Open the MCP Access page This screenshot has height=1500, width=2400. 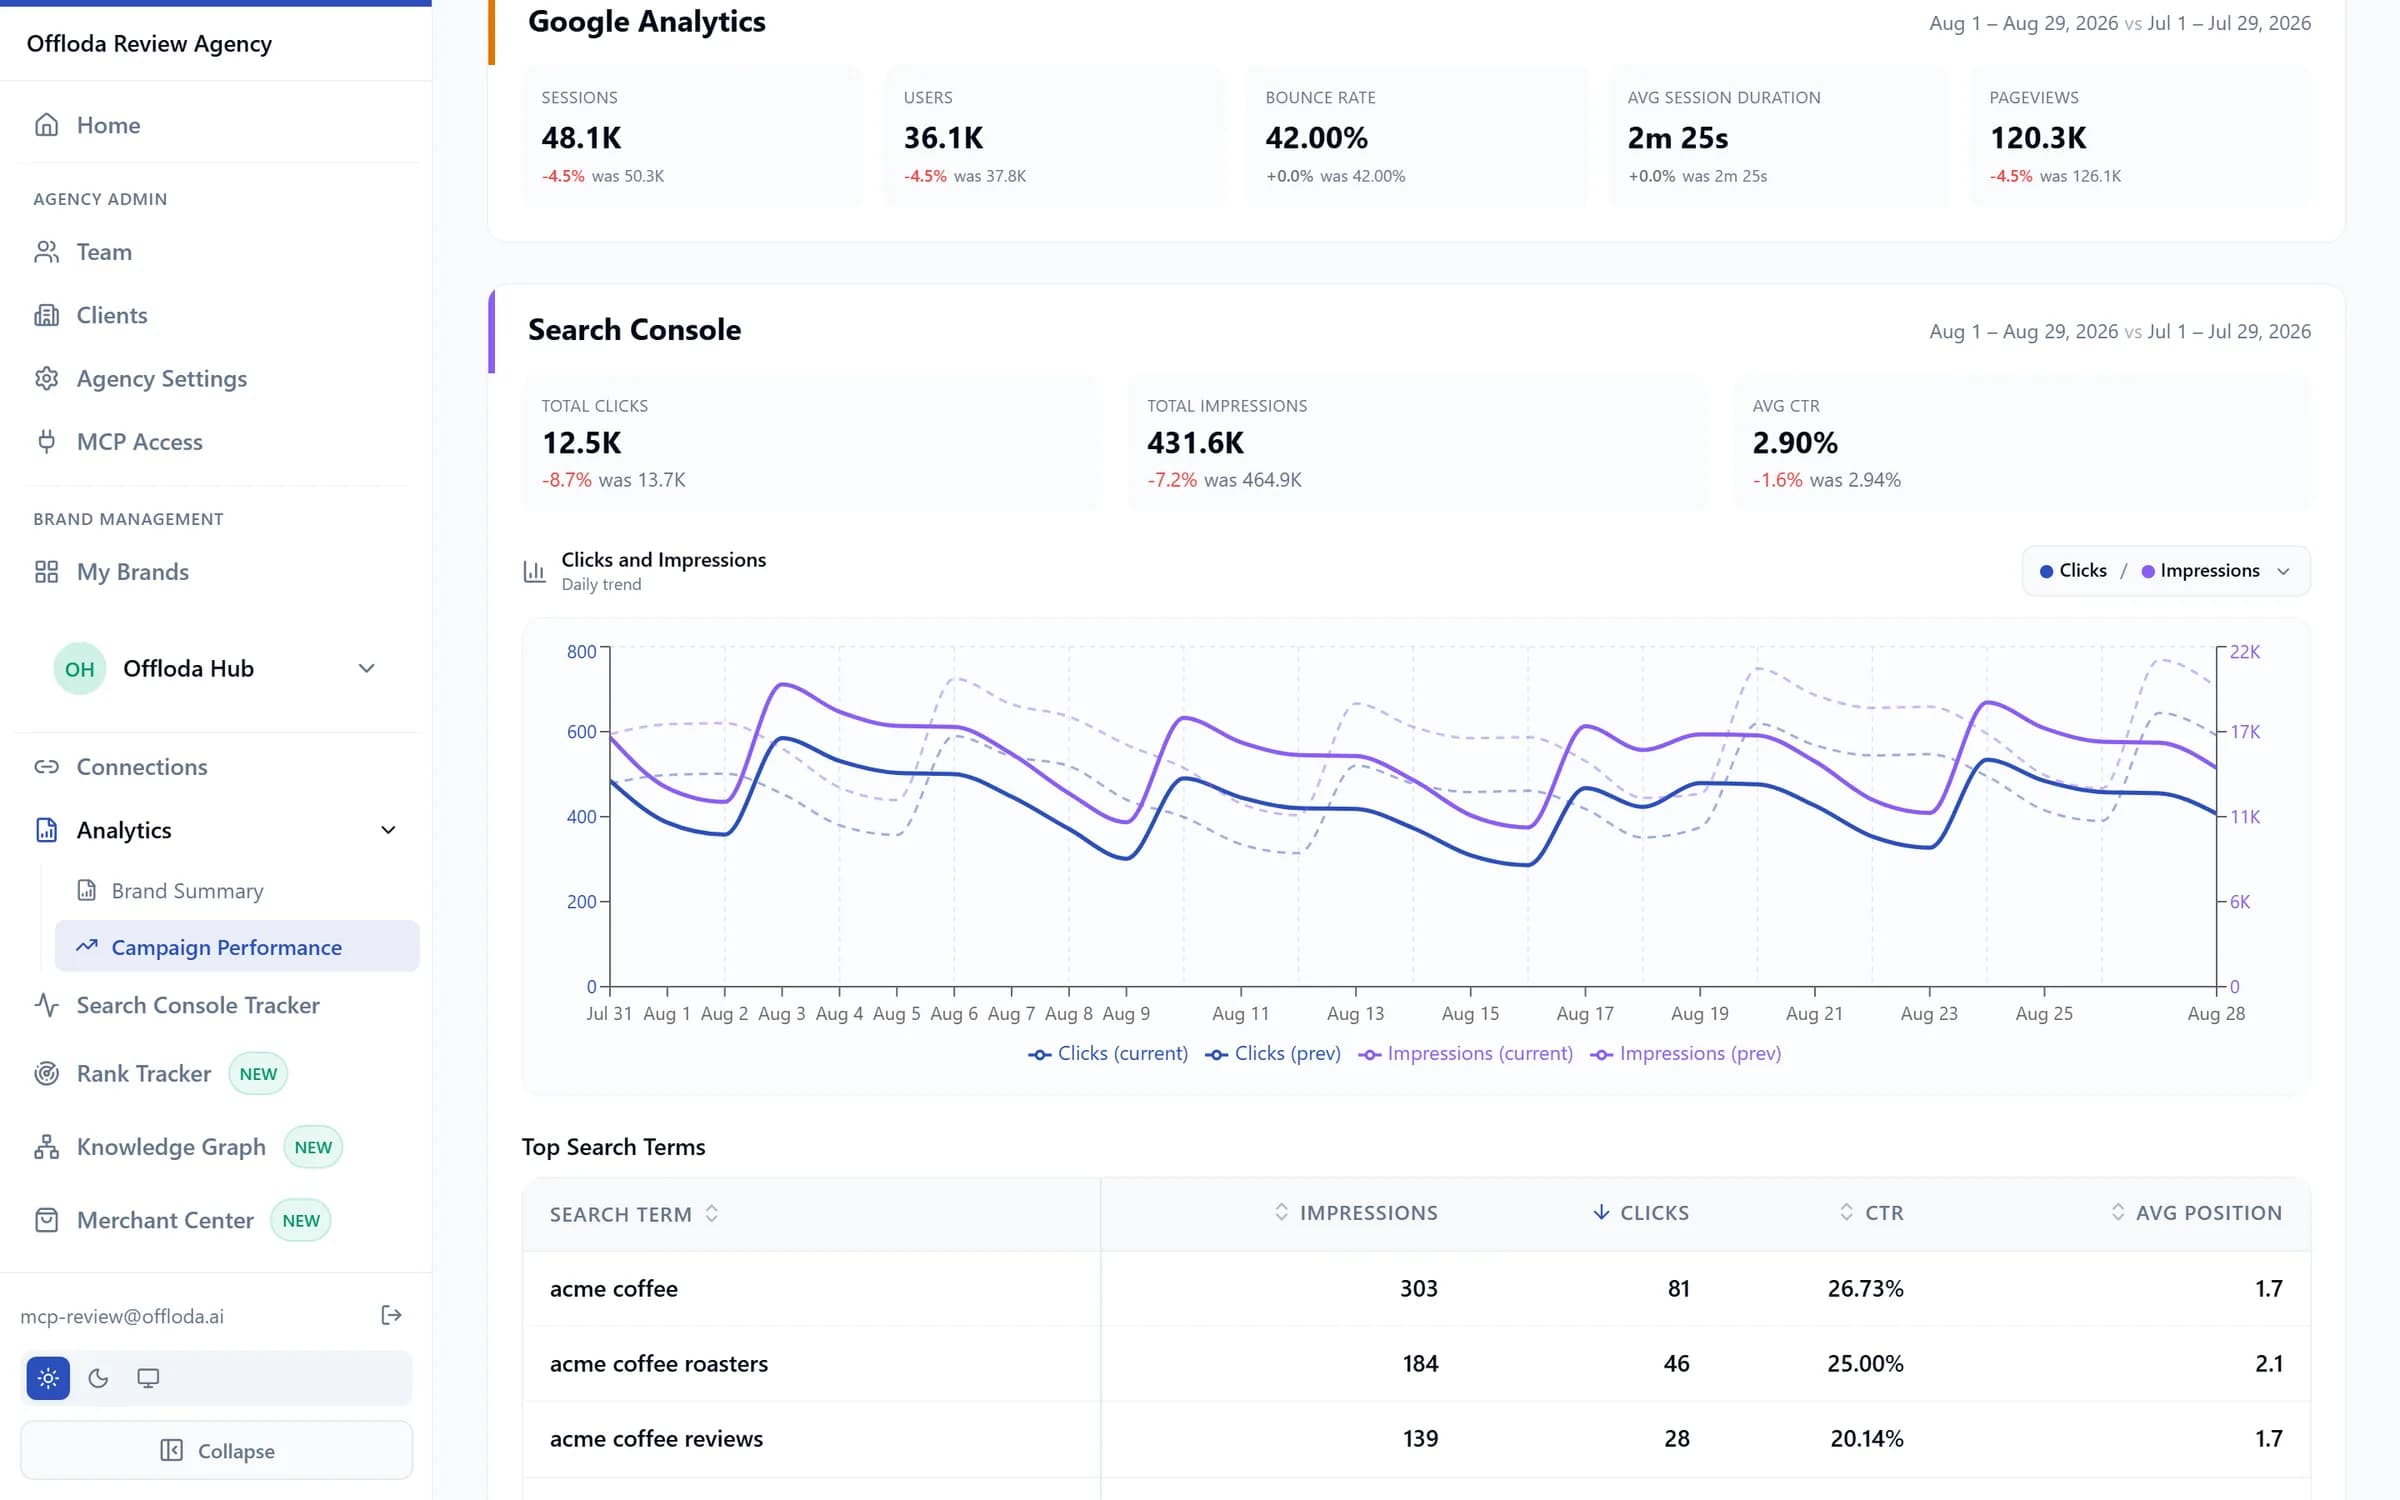coord(139,441)
